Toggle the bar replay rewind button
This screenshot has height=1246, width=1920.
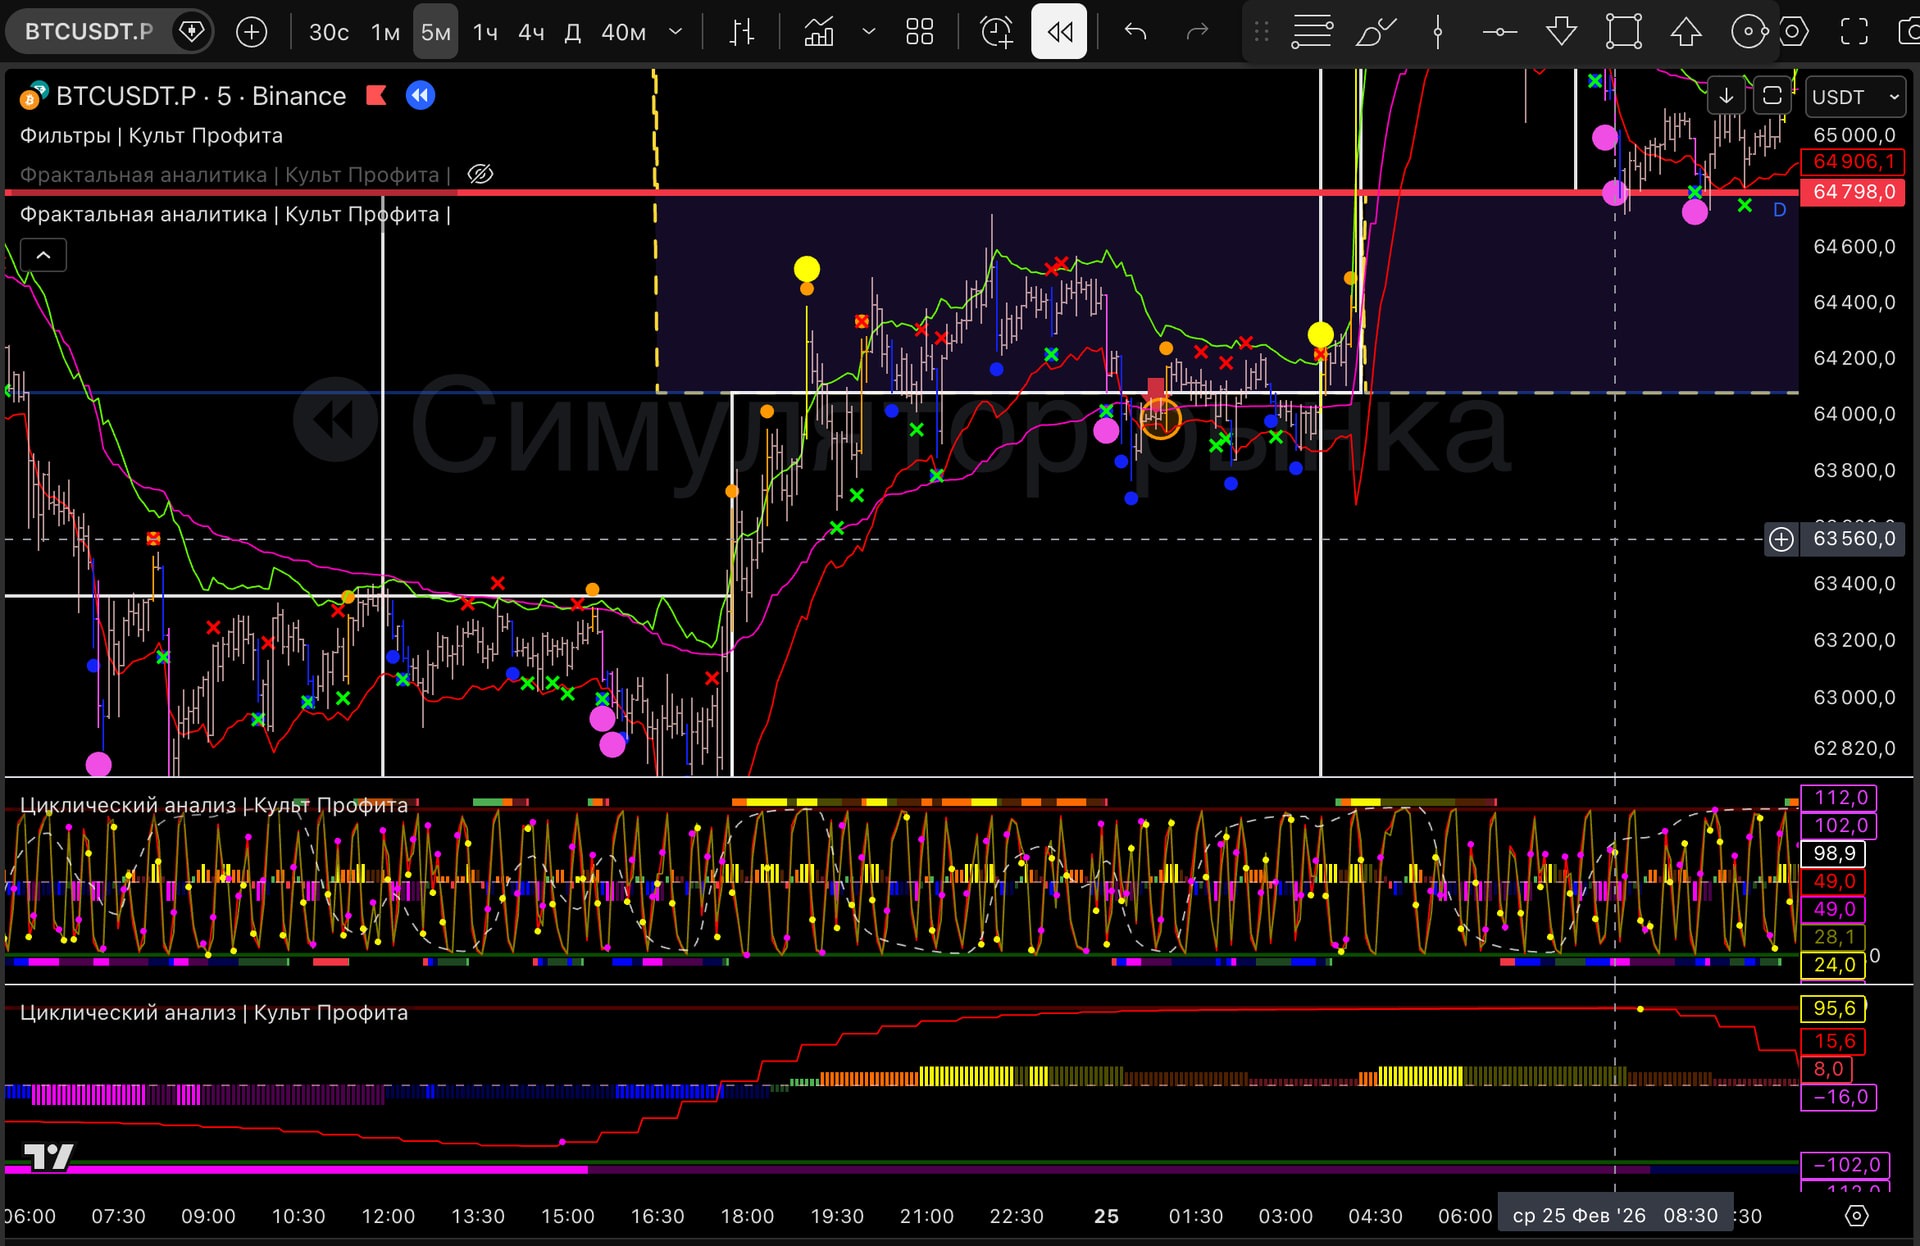point(1059,32)
